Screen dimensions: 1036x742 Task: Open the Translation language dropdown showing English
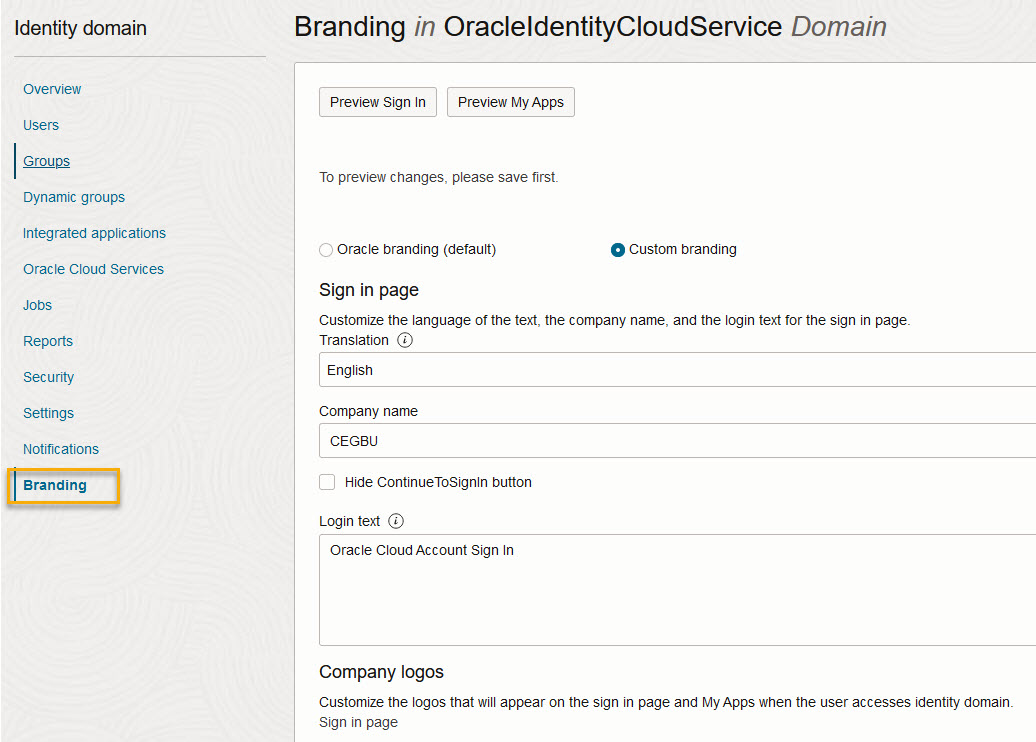[x=677, y=370]
